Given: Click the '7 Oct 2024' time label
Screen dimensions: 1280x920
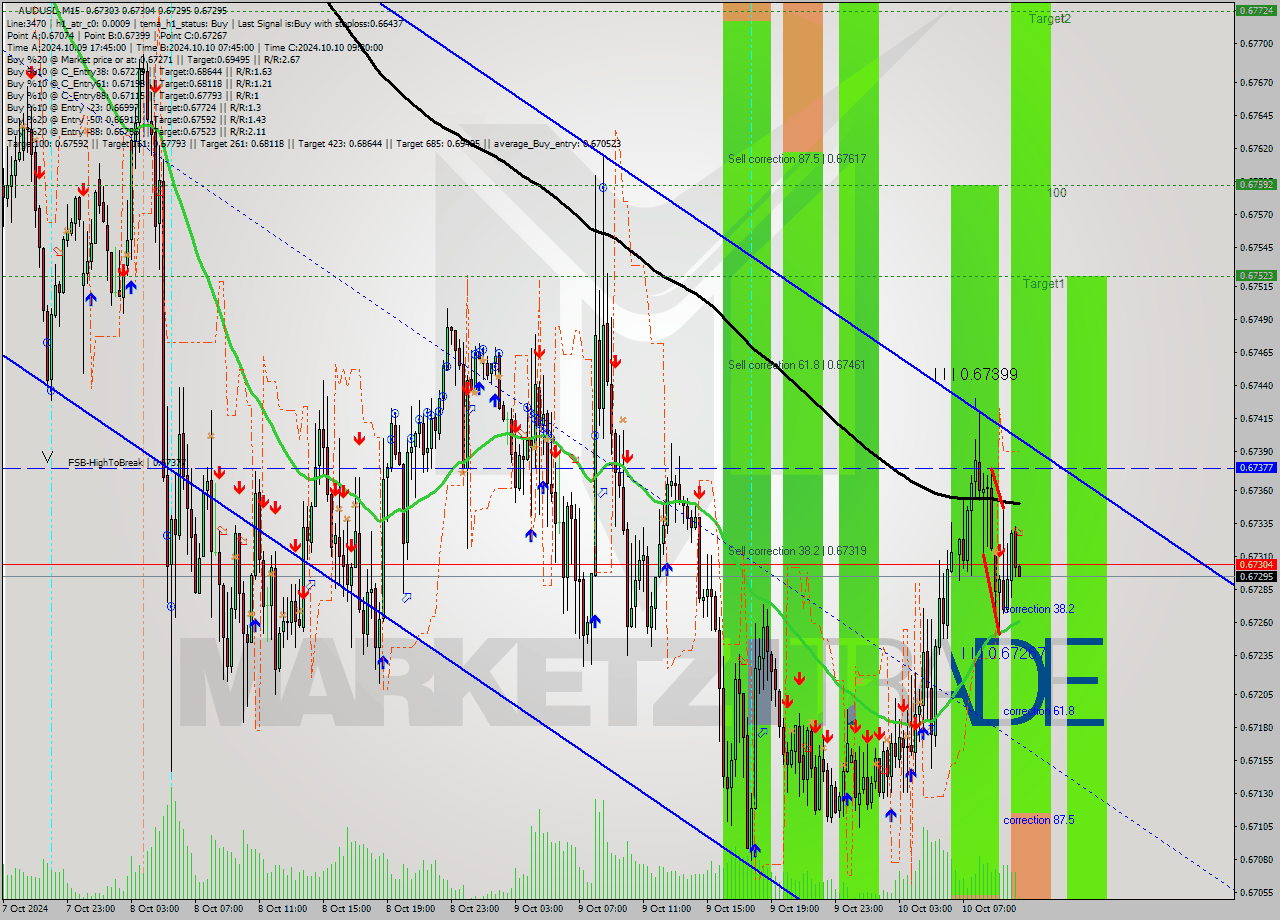Looking at the screenshot, I should click(25, 909).
